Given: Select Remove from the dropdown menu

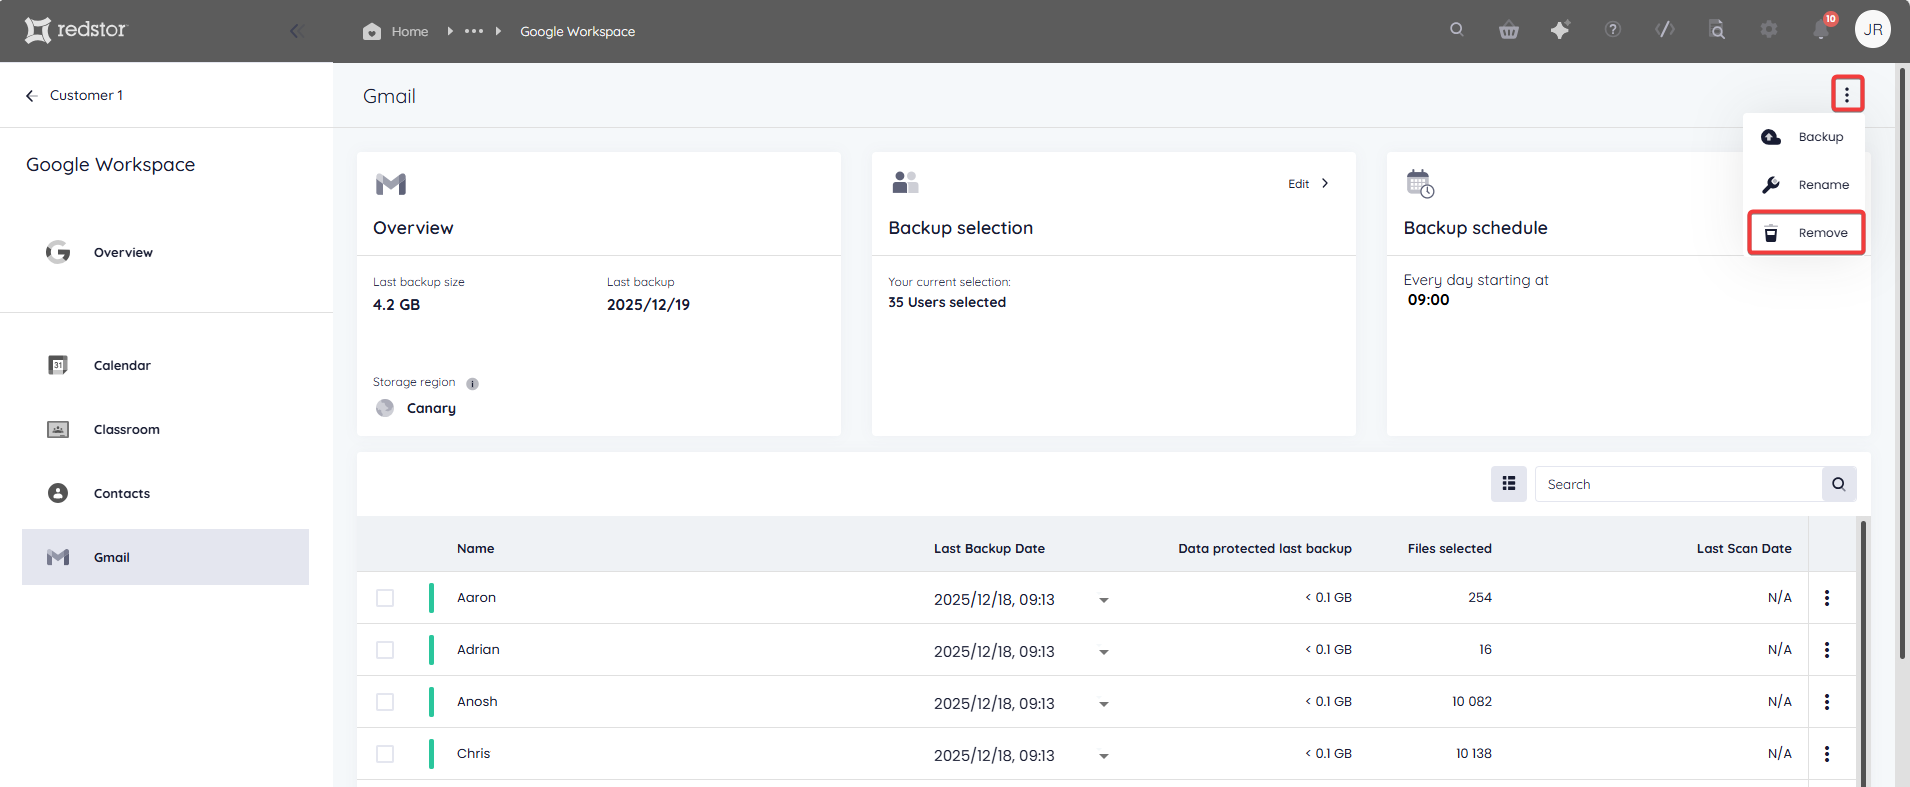Looking at the screenshot, I should click(1805, 233).
